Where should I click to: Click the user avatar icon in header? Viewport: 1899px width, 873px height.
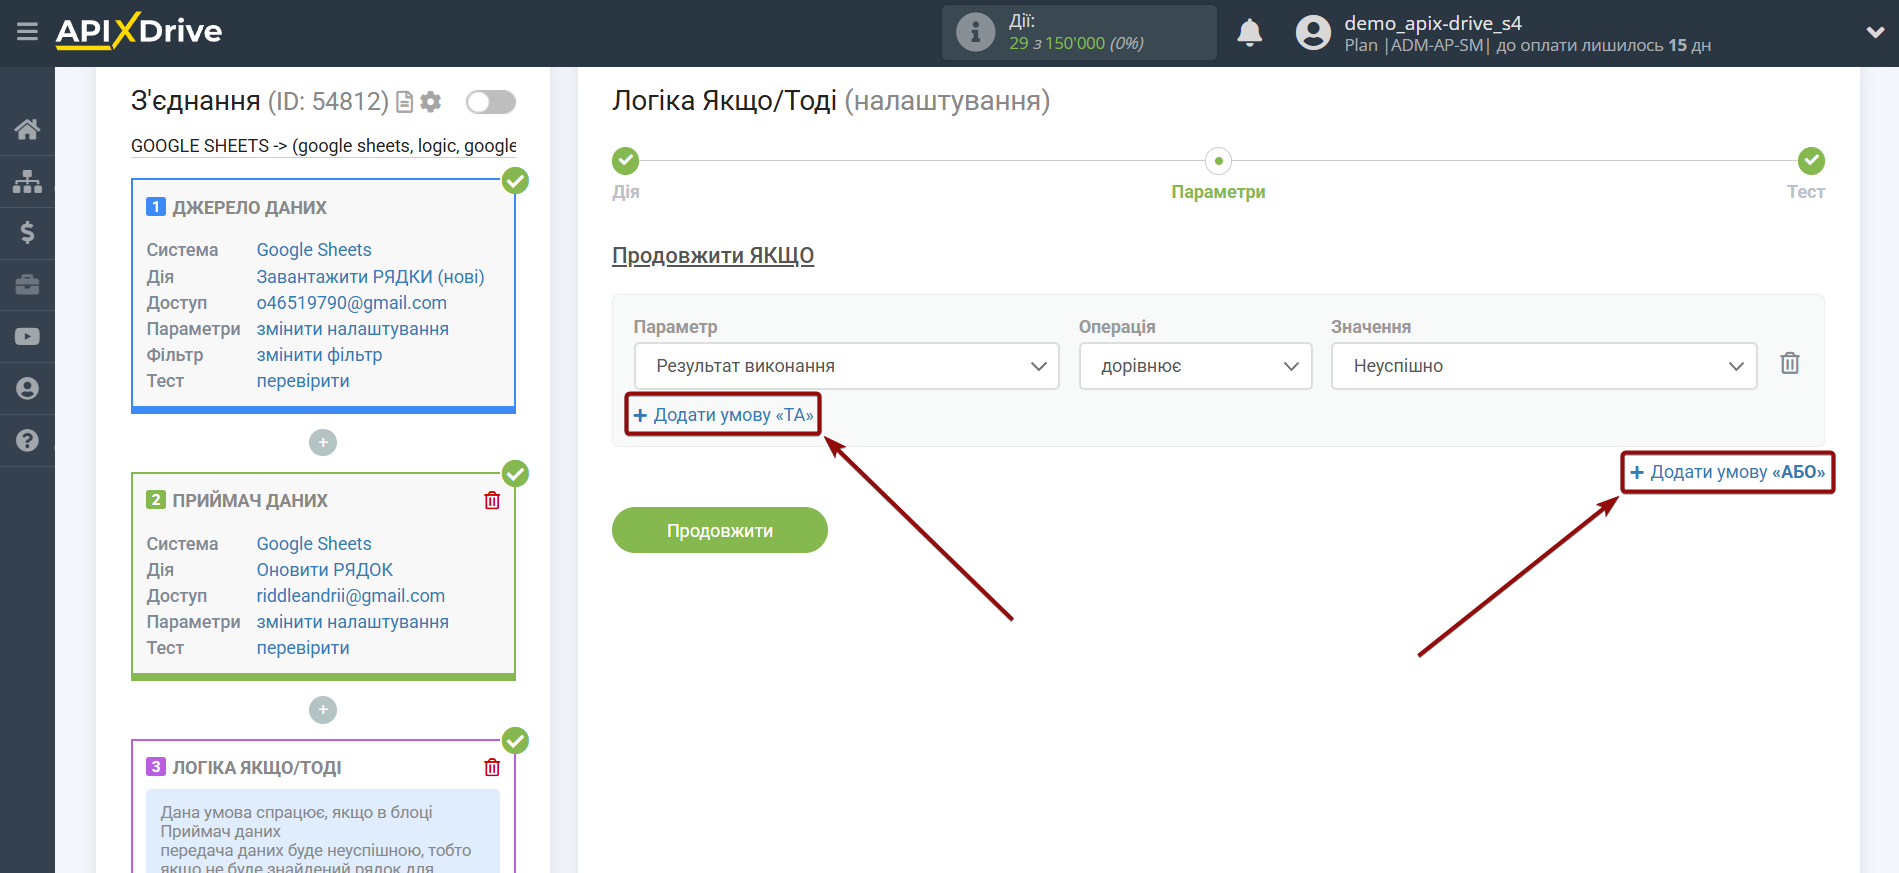(1313, 33)
